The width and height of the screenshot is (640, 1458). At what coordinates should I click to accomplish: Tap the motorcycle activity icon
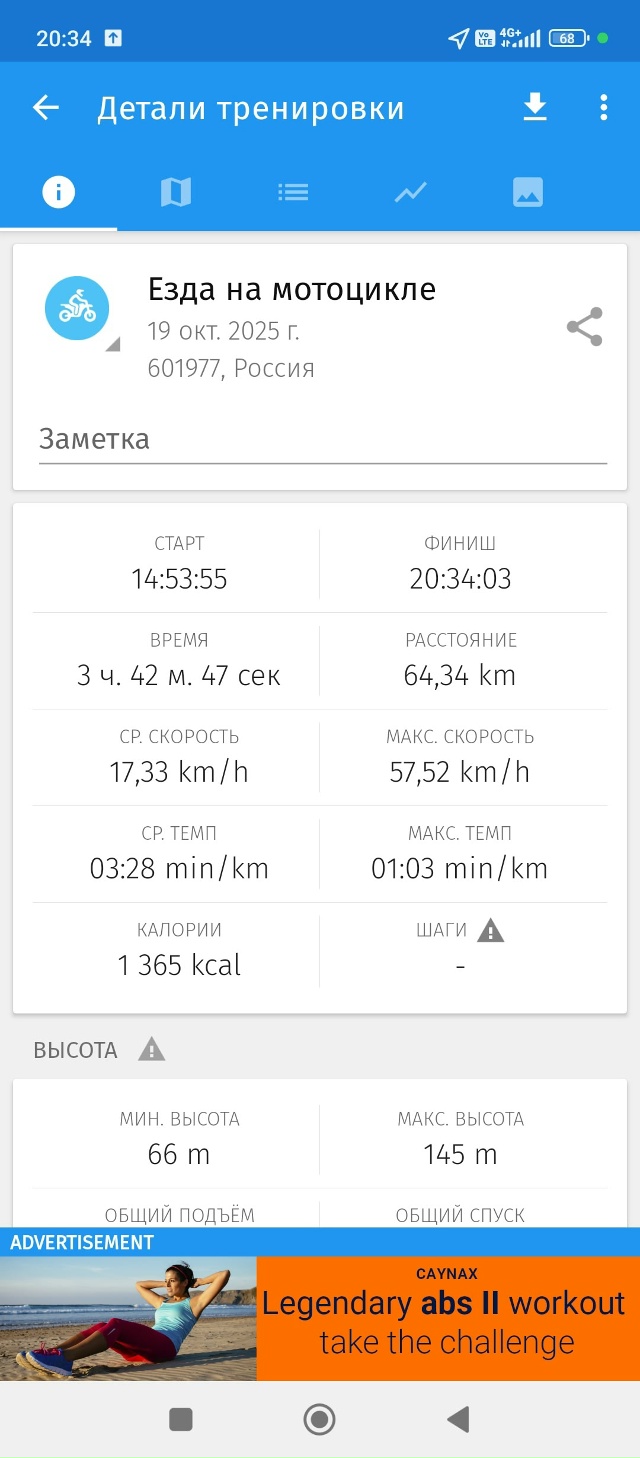tap(78, 308)
